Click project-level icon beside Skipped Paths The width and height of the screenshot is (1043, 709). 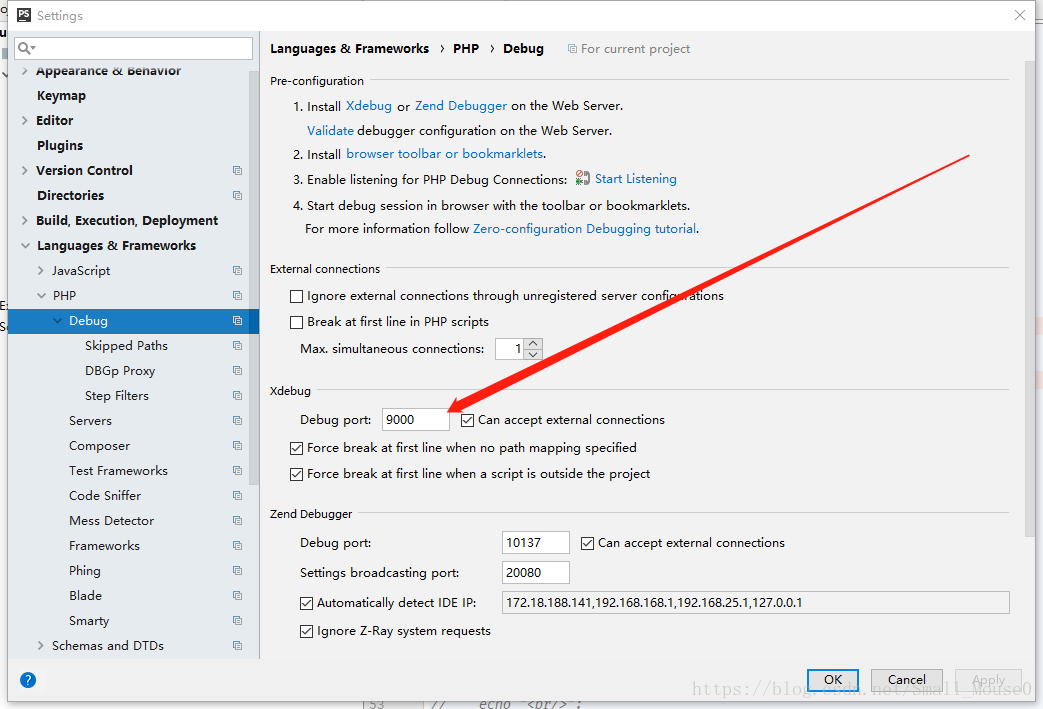click(x=237, y=346)
